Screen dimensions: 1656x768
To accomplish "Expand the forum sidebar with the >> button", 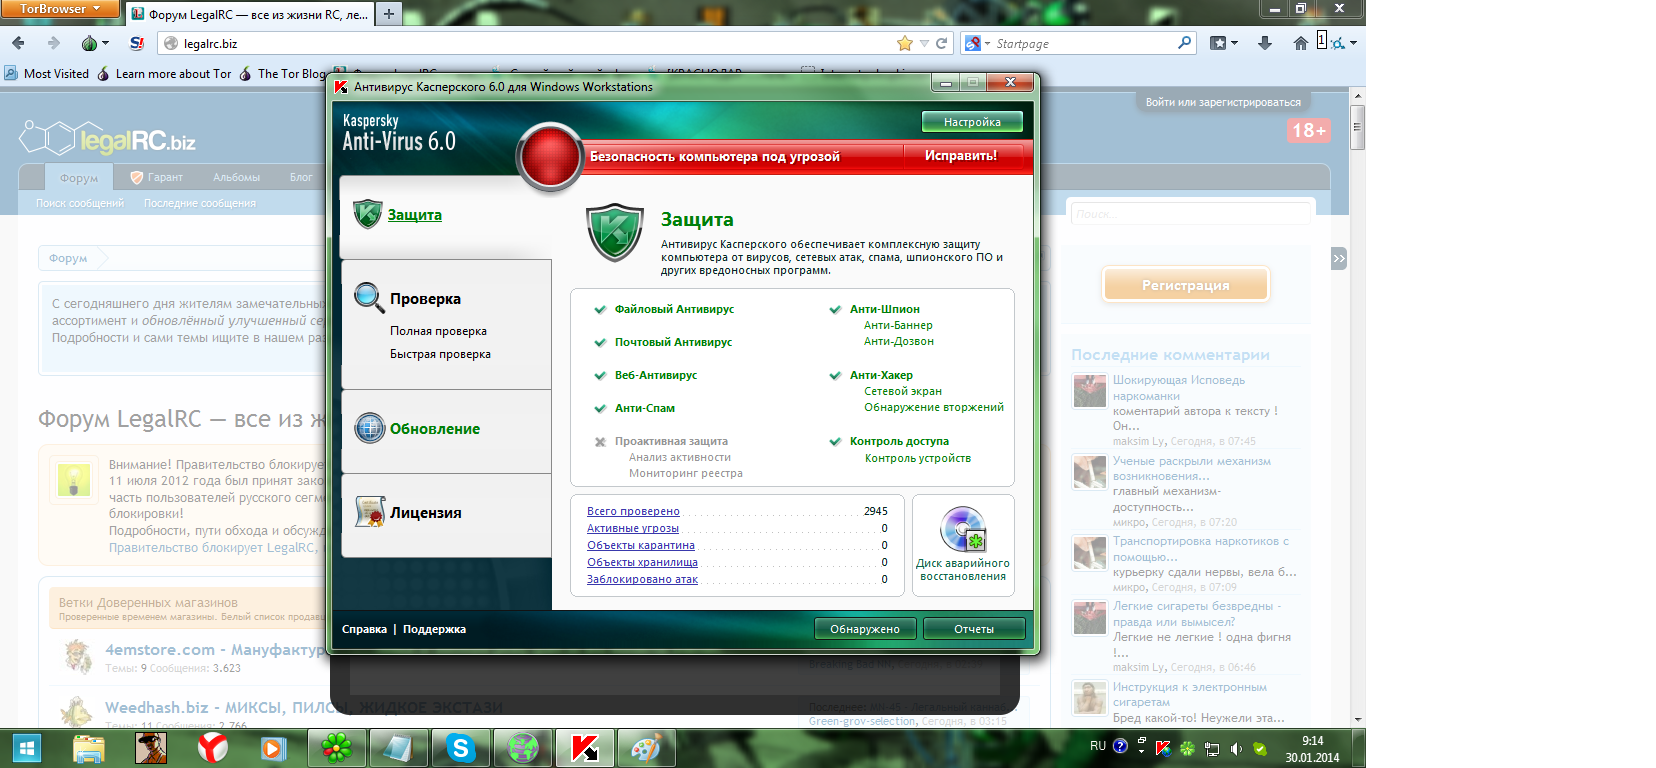I will (1339, 258).
